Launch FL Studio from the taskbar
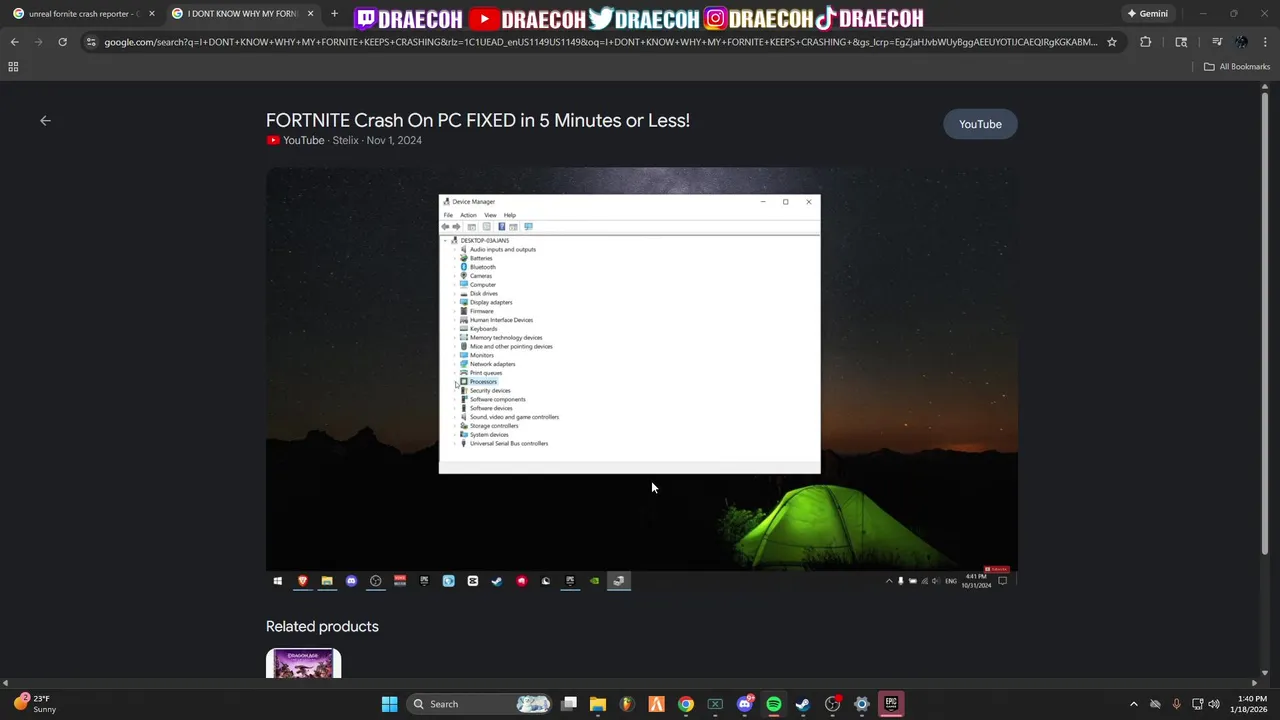 coord(627,704)
